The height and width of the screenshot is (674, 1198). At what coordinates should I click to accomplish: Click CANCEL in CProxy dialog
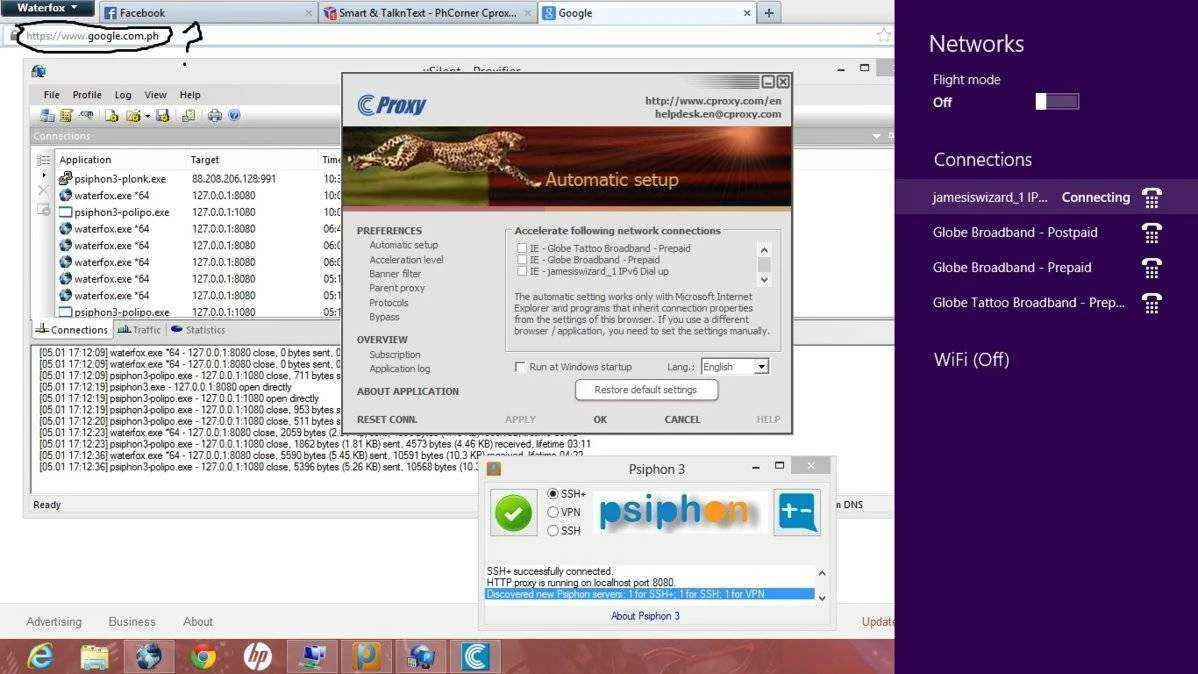click(682, 420)
